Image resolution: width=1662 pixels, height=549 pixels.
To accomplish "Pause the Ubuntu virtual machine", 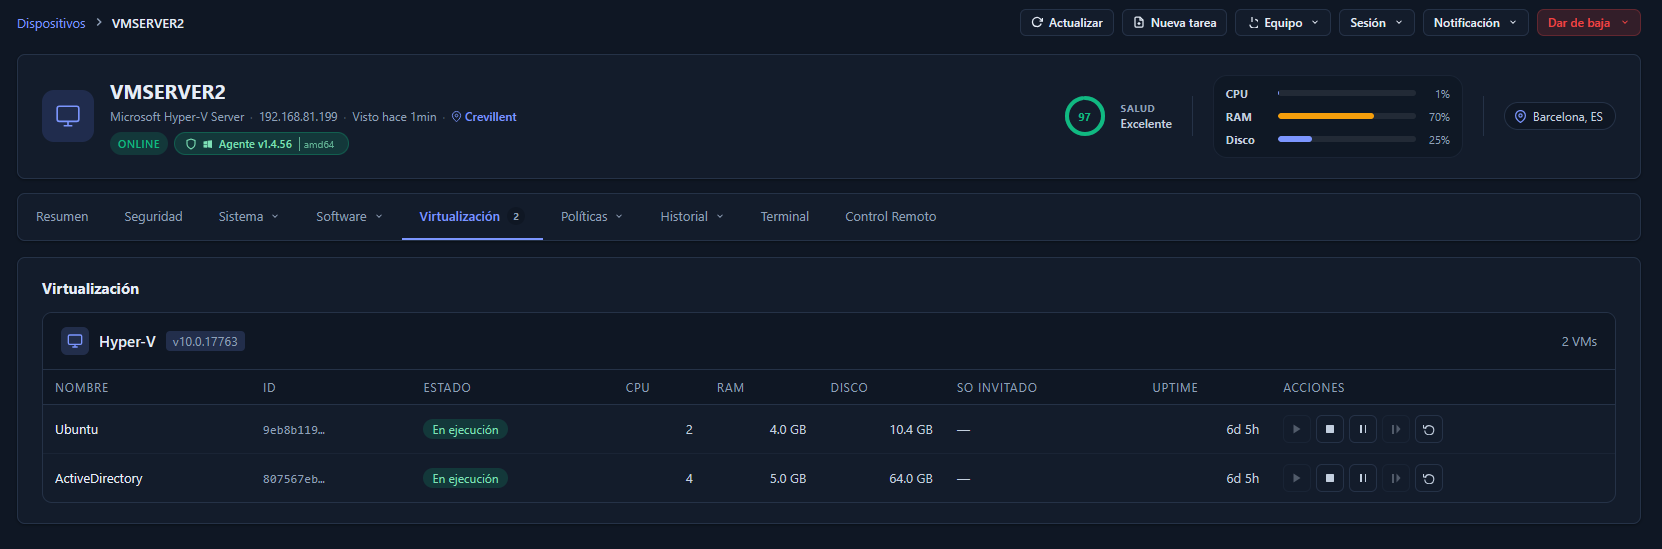I will pos(1362,430).
